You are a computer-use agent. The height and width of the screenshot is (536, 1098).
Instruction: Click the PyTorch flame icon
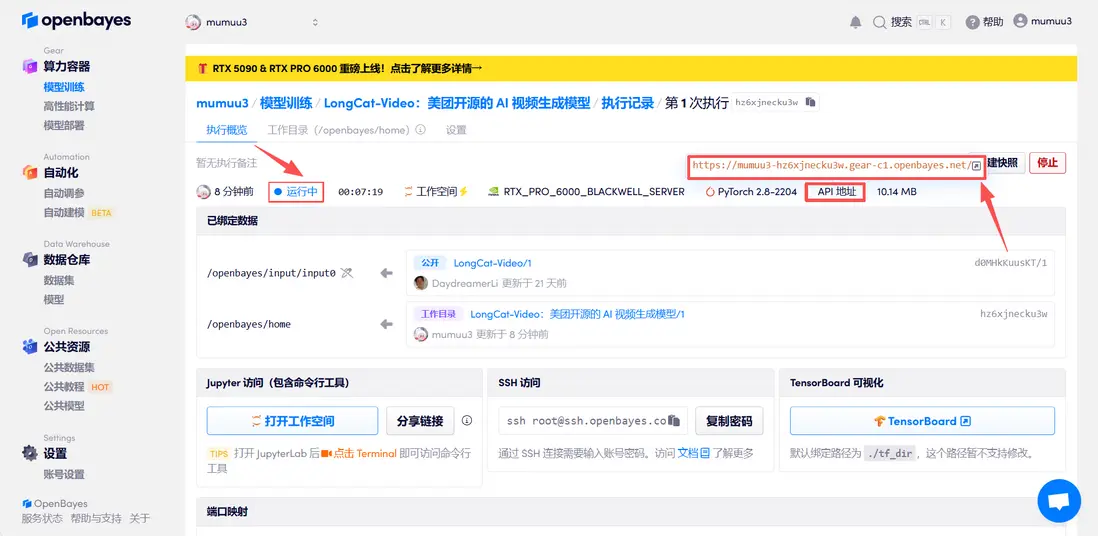(711, 191)
